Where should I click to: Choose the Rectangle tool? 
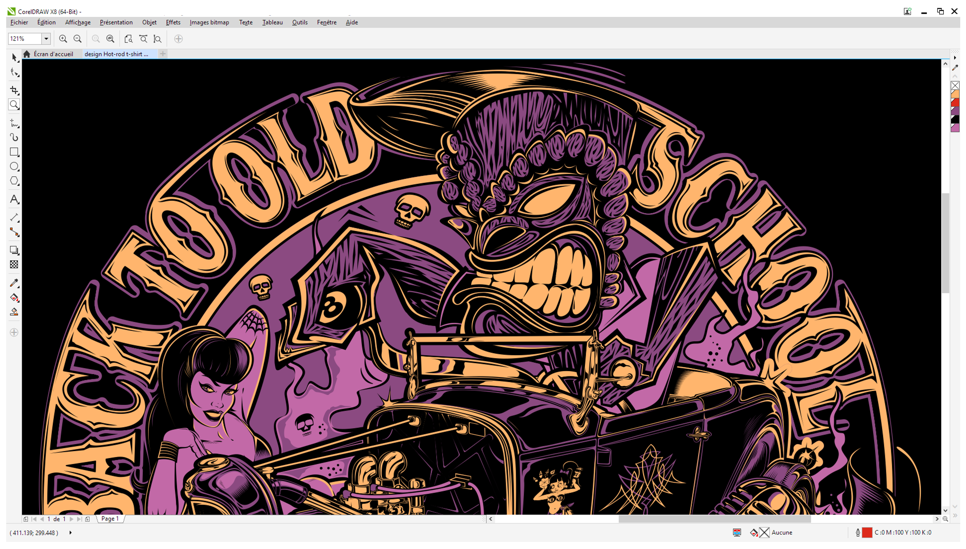[14, 152]
